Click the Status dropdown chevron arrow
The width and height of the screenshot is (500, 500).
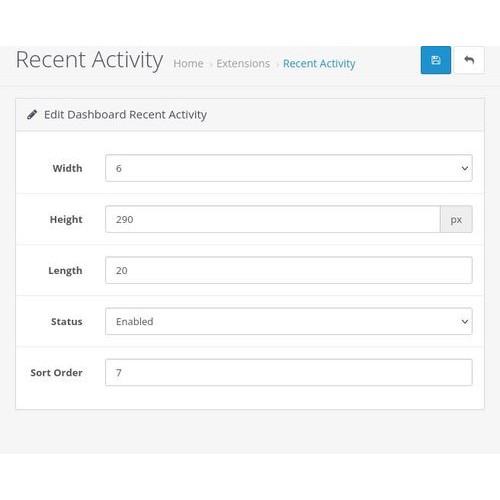pyautogui.click(x=465, y=322)
